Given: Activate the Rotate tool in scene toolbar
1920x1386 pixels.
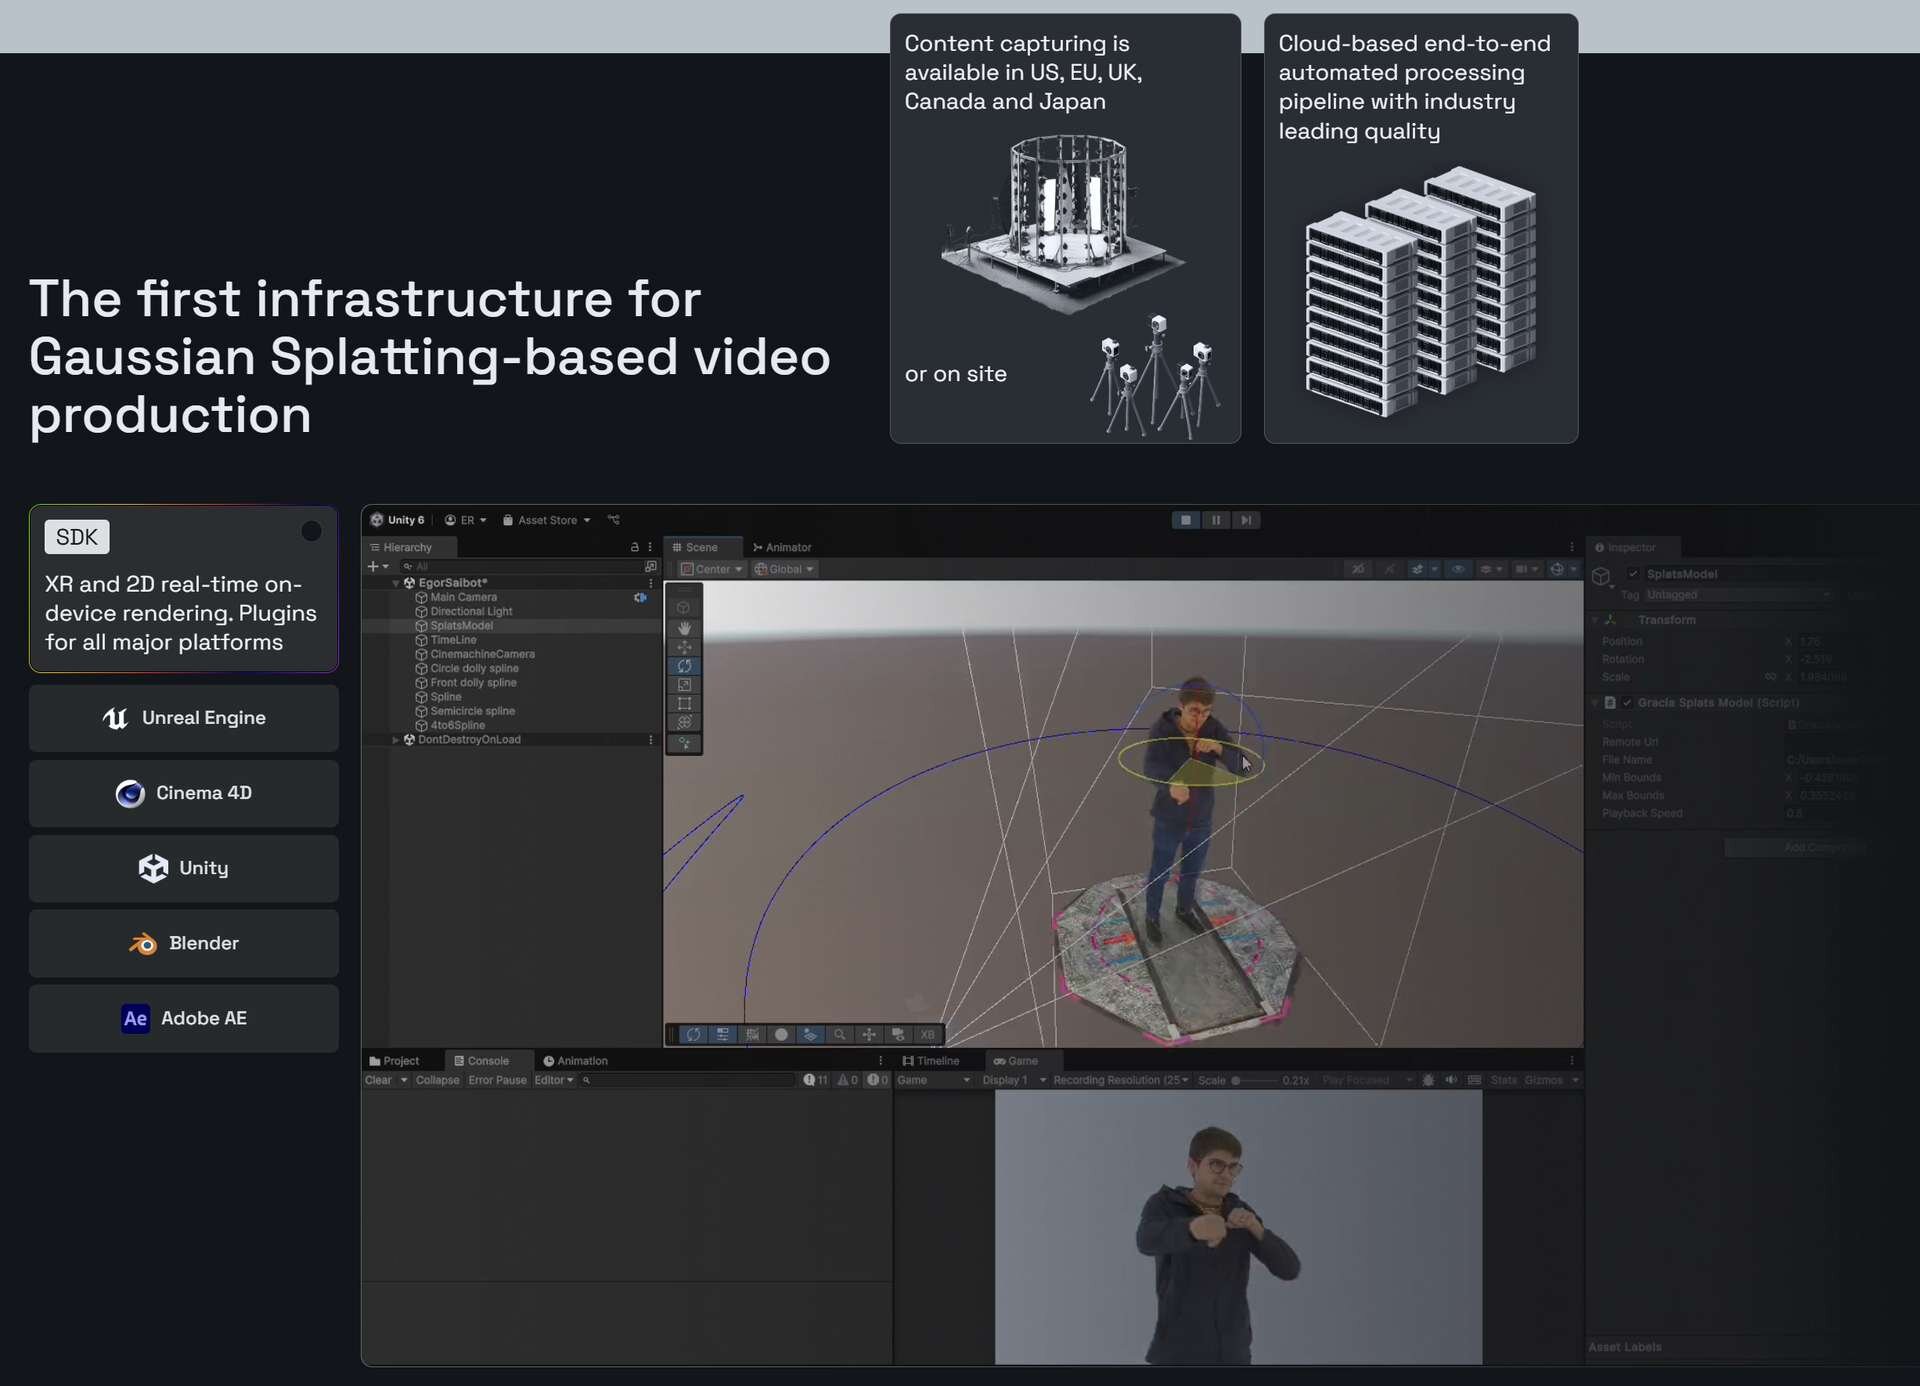Looking at the screenshot, I should click(684, 666).
